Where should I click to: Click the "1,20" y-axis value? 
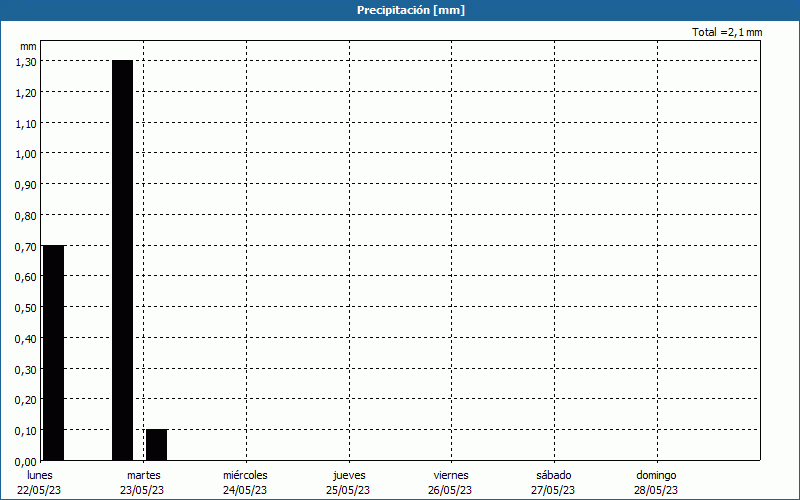26,93
